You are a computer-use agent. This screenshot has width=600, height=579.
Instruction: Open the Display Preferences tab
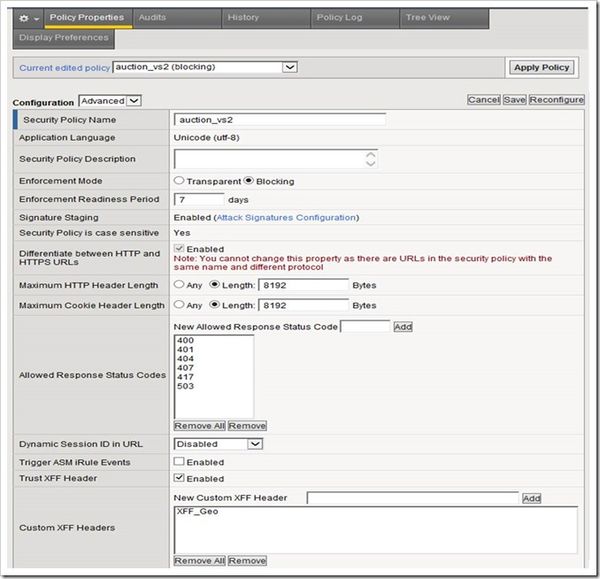pos(64,38)
